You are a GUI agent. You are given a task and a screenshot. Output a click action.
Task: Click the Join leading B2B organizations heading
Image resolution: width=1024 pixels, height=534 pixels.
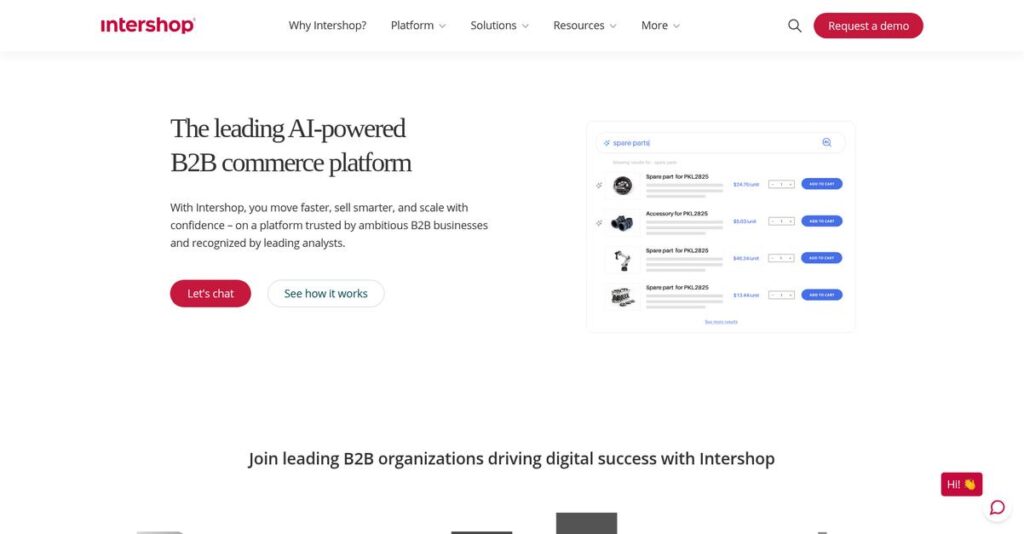(511, 458)
